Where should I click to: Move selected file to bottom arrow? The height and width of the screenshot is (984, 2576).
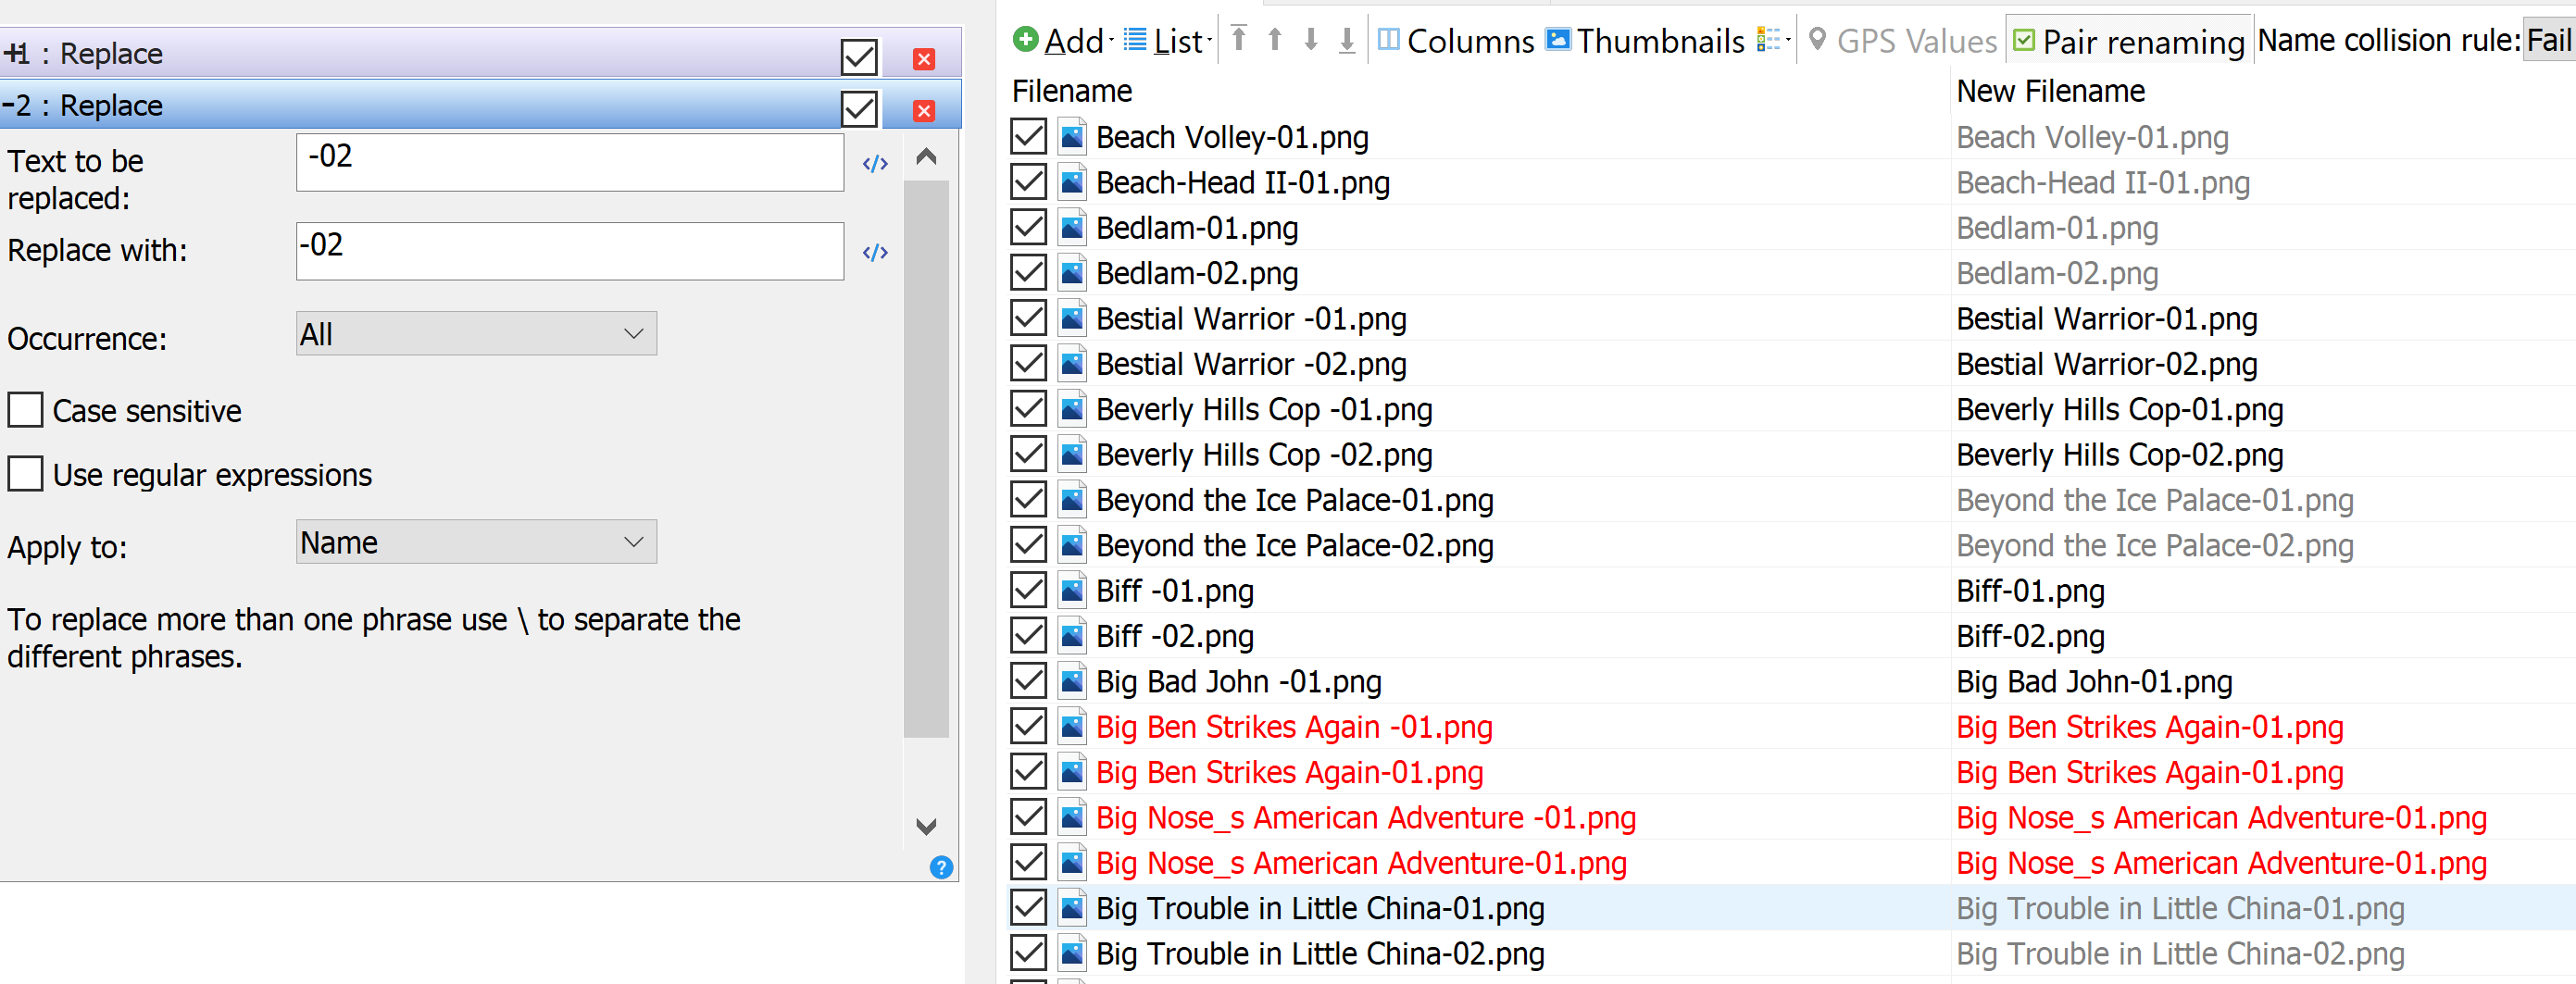[1347, 40]
